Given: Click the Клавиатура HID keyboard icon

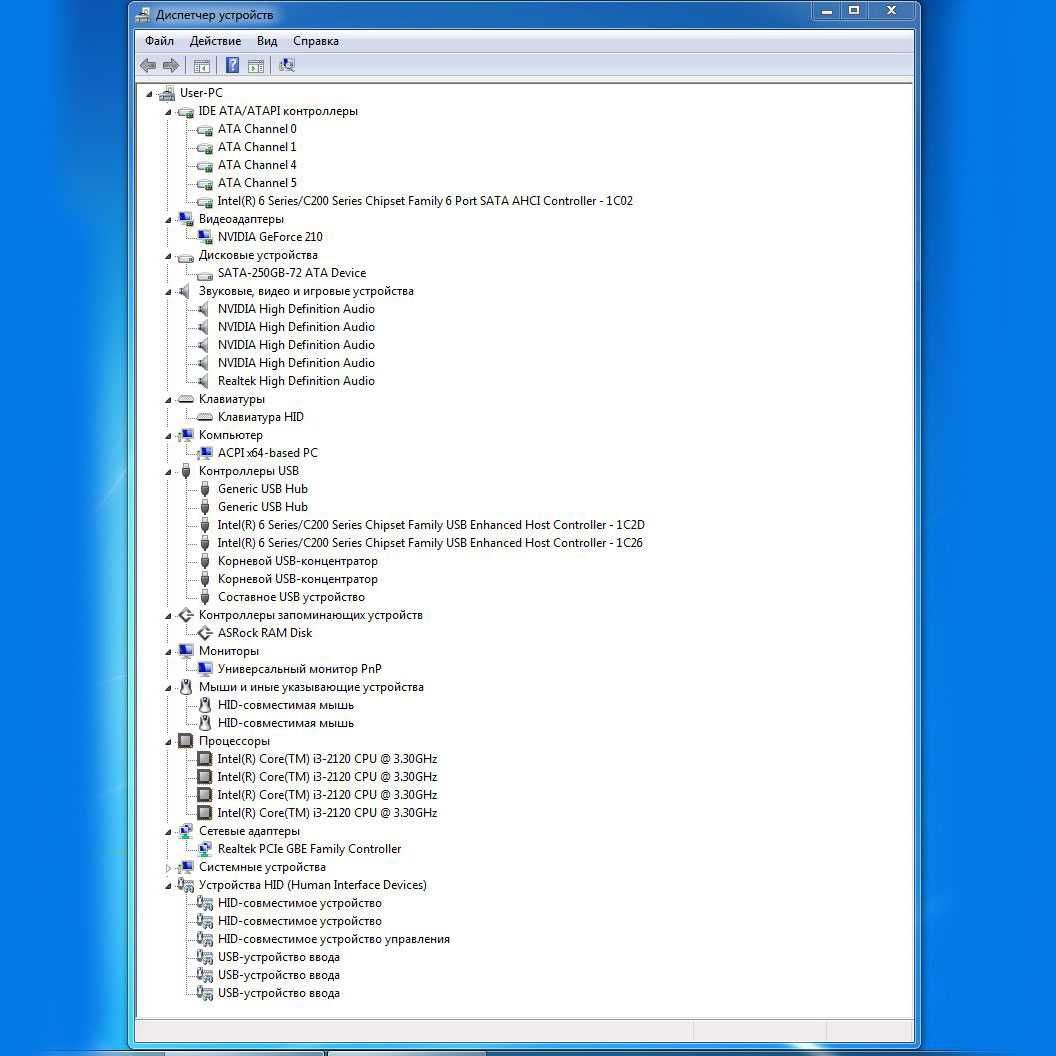Looking at the screenshot, I should click(205, 418).
